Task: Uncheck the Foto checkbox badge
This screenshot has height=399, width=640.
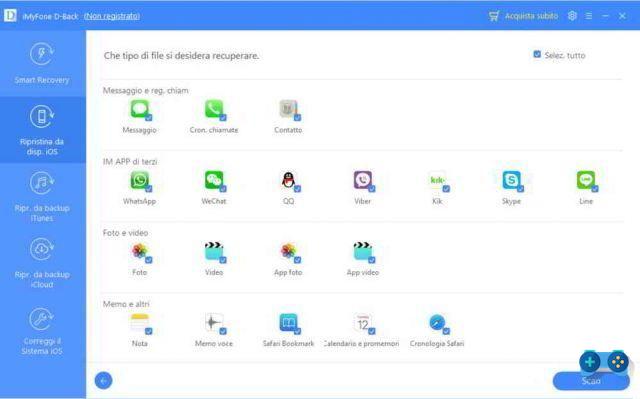Action: tap(149, 259)
